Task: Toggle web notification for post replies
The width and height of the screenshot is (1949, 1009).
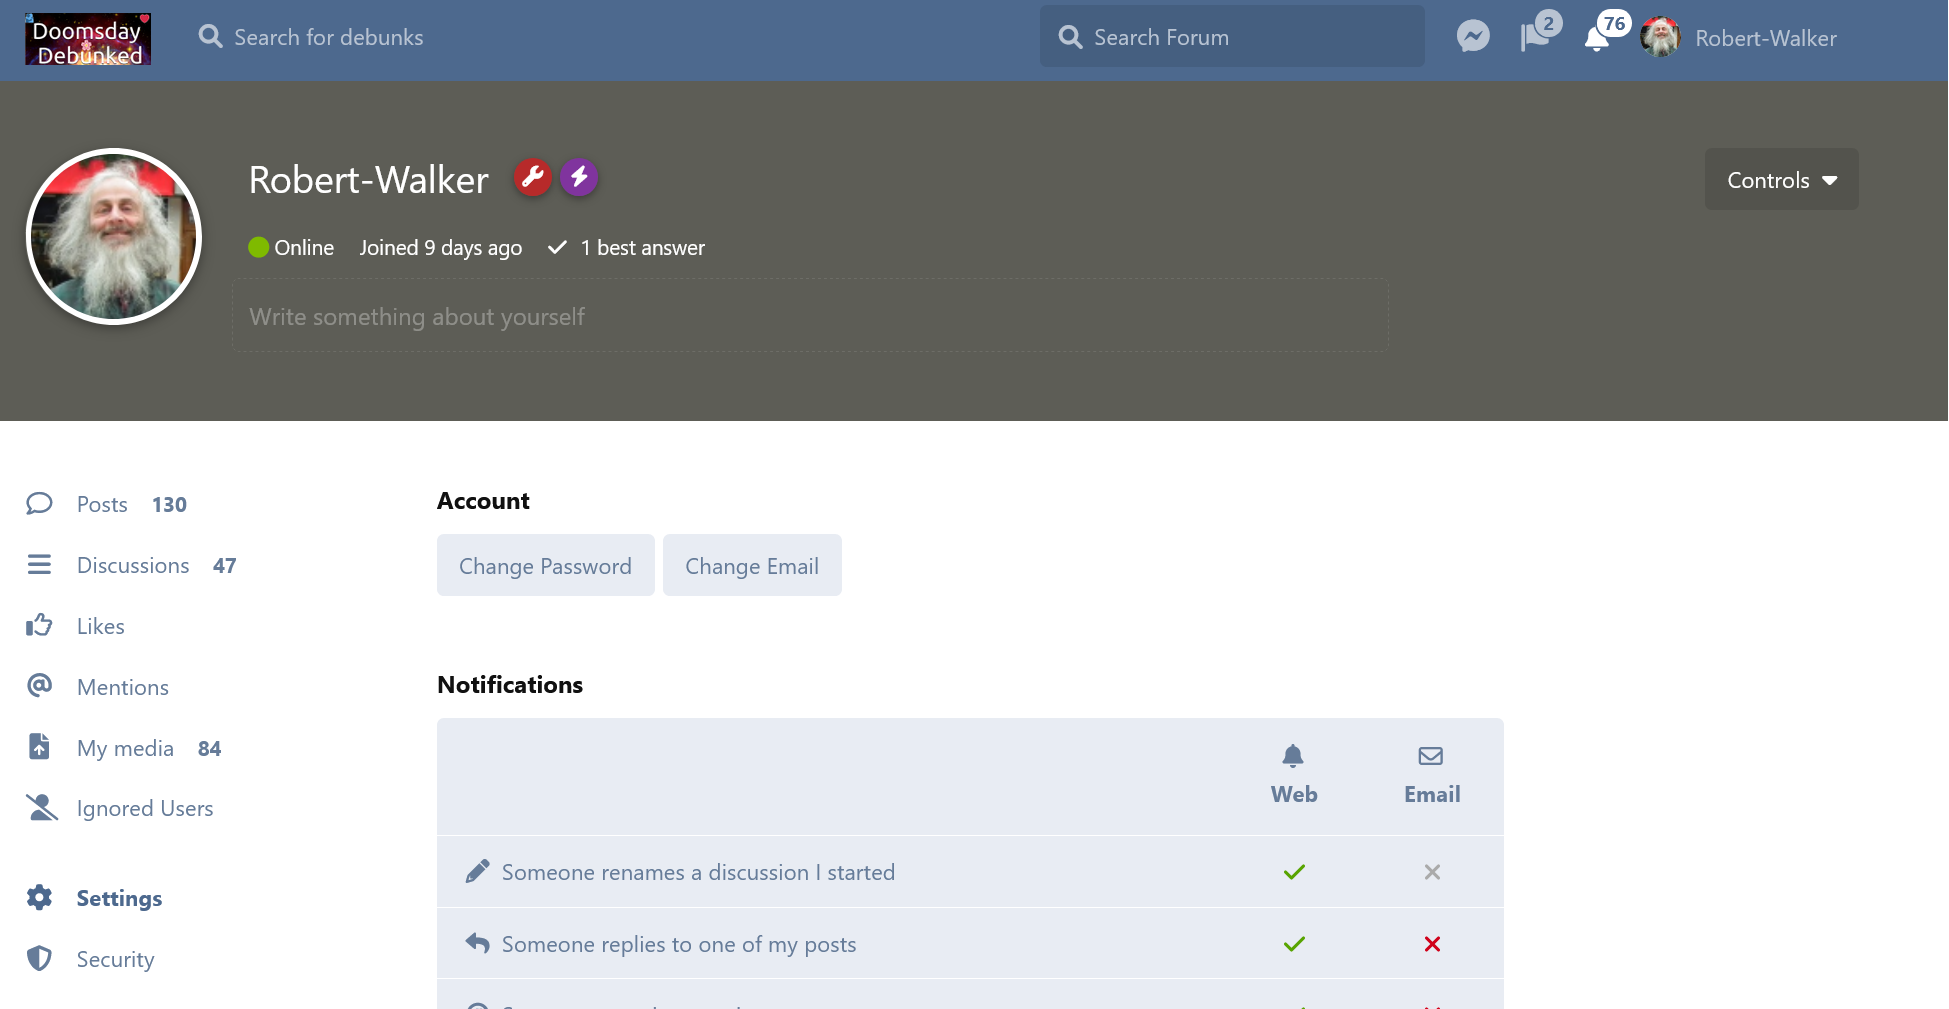Action: [1293, 944]
